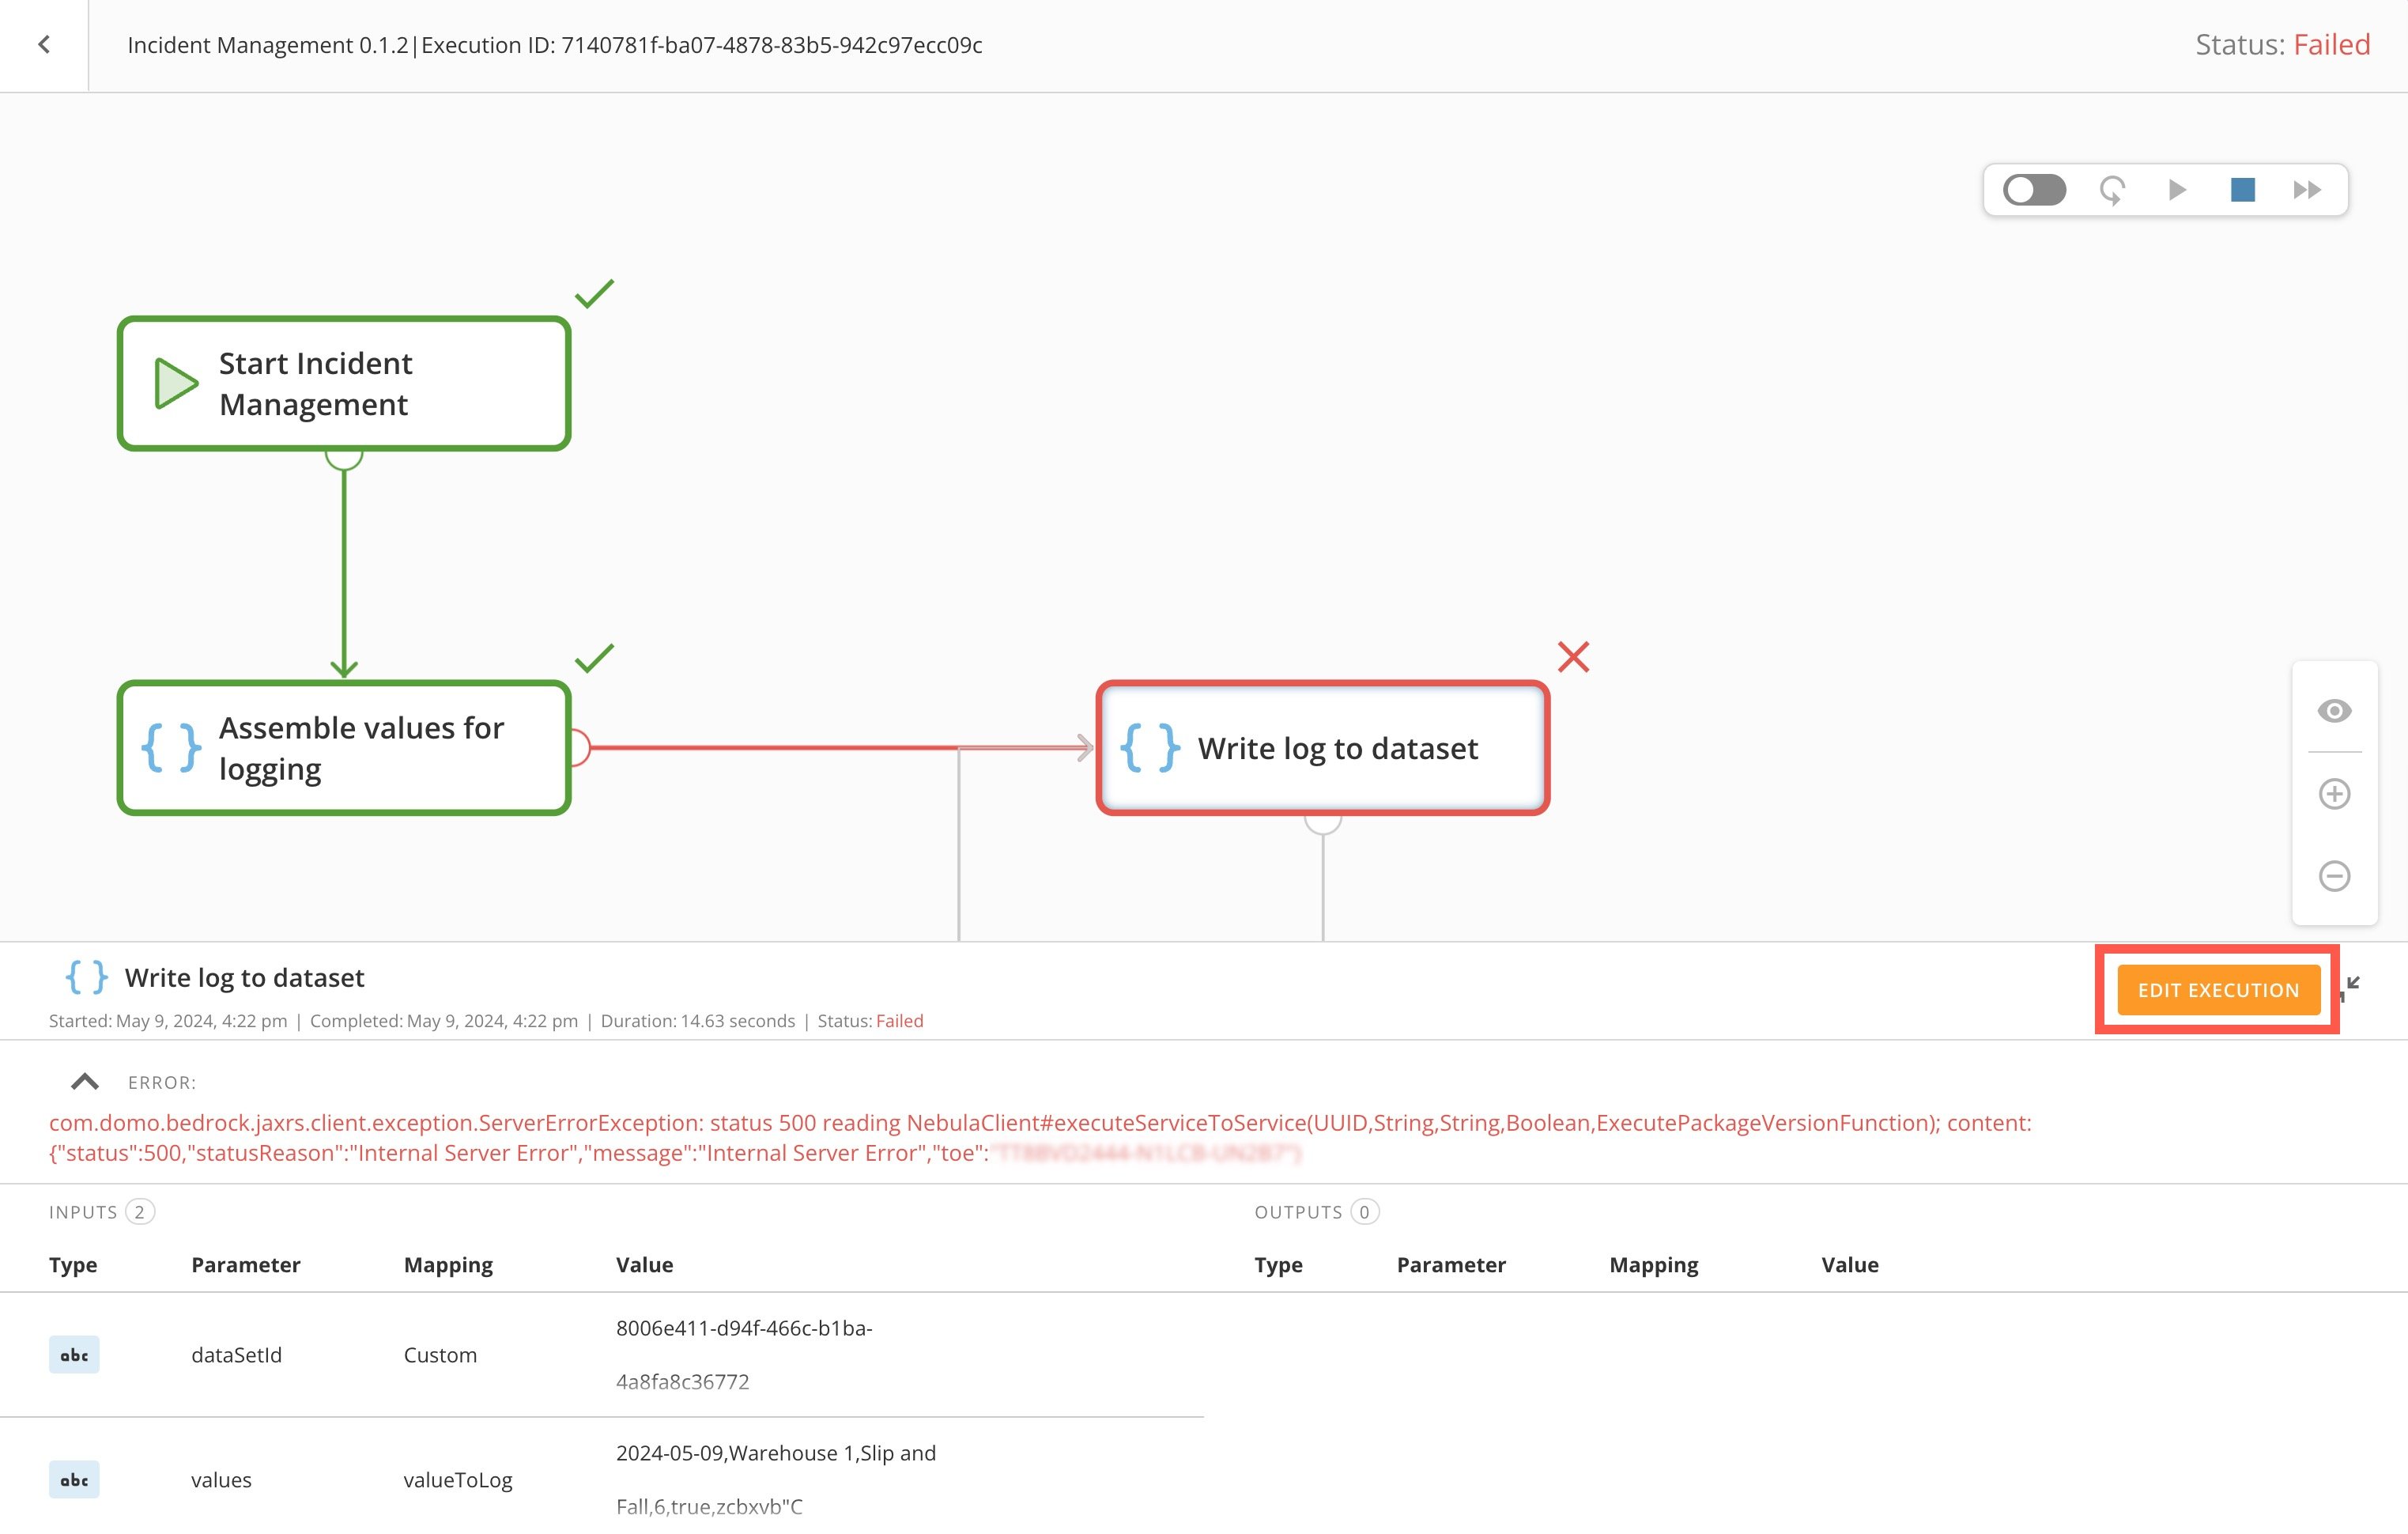Click the INPUTS section label
Image resolution: width=2408 pixels, height=1534 pixels.
coord(83,1212)
